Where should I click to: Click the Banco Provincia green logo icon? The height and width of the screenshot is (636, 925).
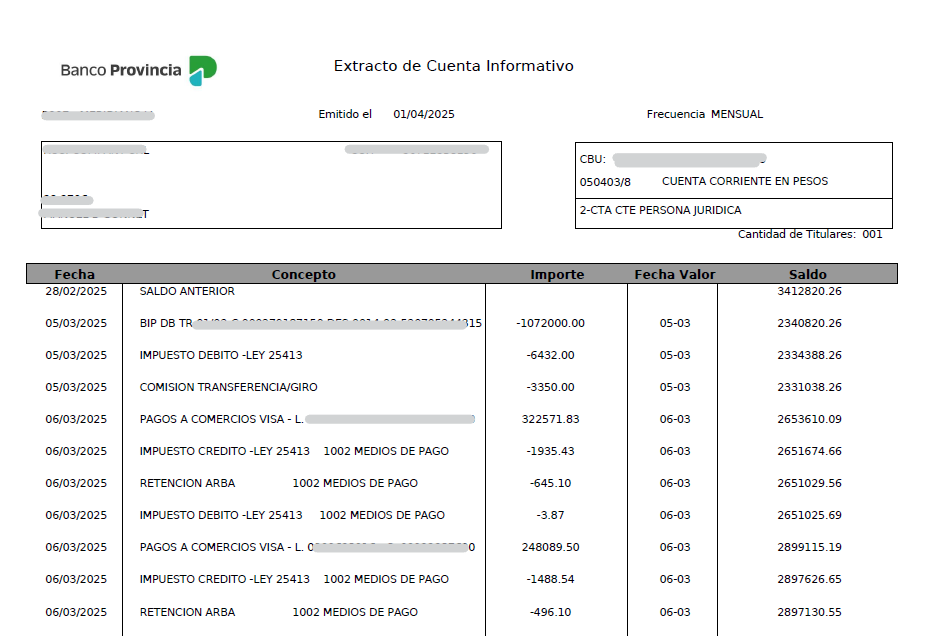(202, 70)
